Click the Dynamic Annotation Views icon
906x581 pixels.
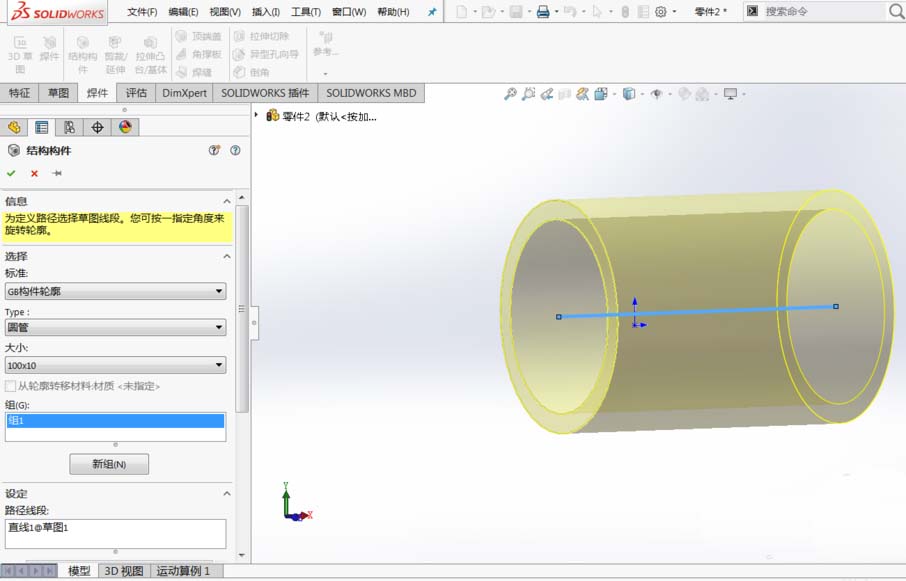click(582, 94)
